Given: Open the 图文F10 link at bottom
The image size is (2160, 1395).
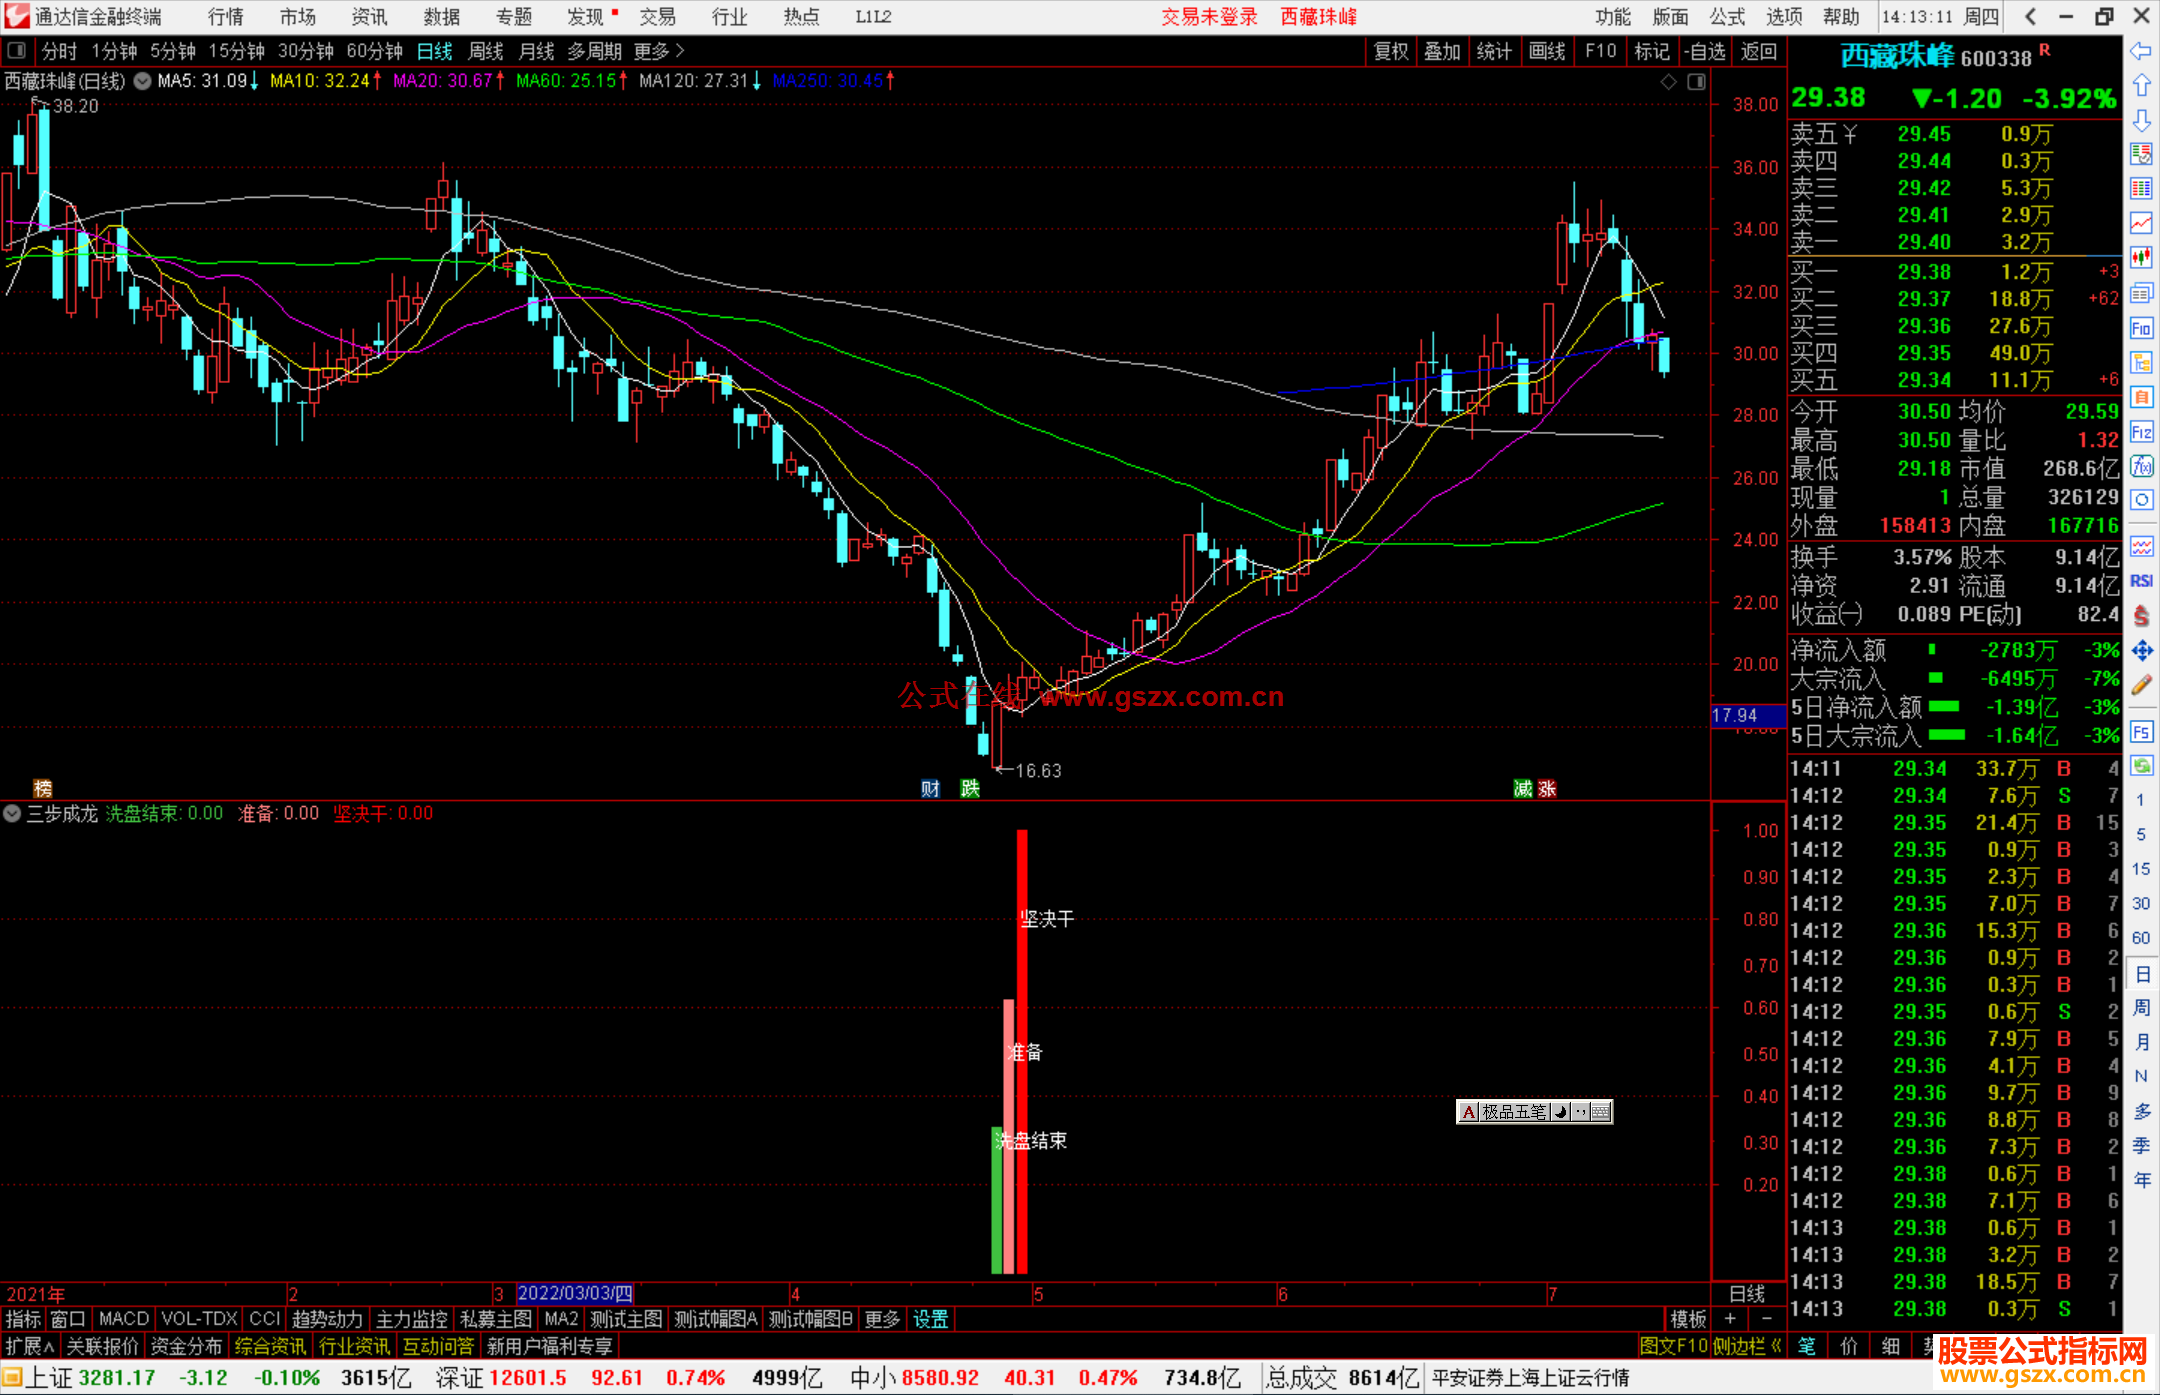Looking at the screenshot, I should (x=1673, y=1346).
